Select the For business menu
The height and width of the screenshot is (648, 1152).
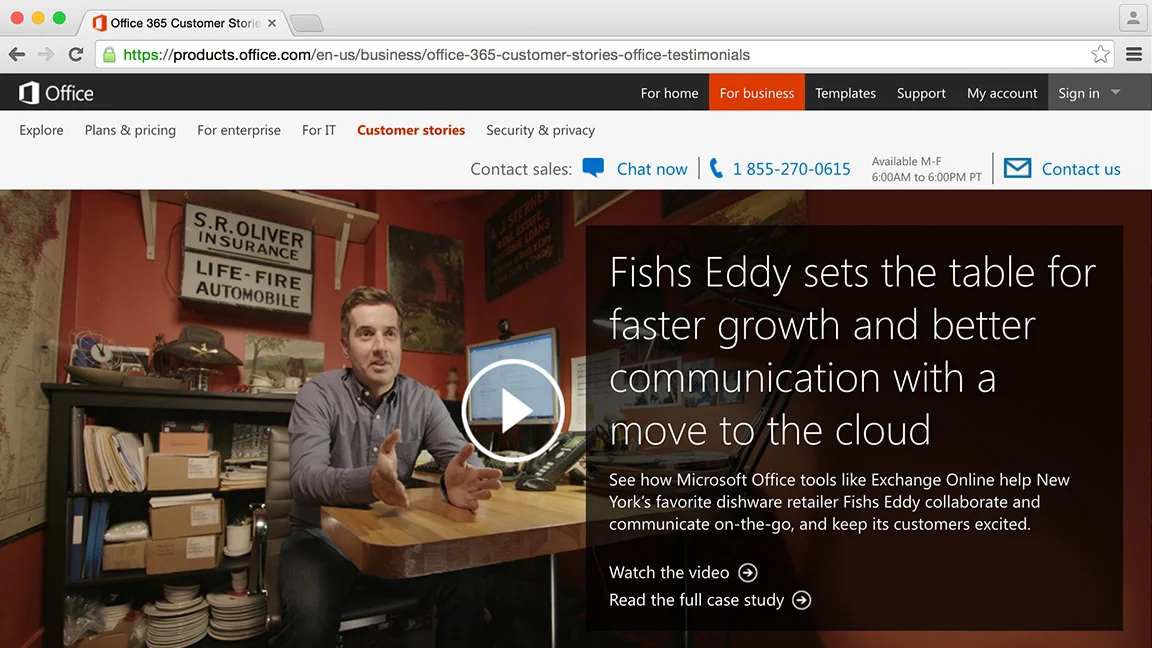[x=757, y=93]
